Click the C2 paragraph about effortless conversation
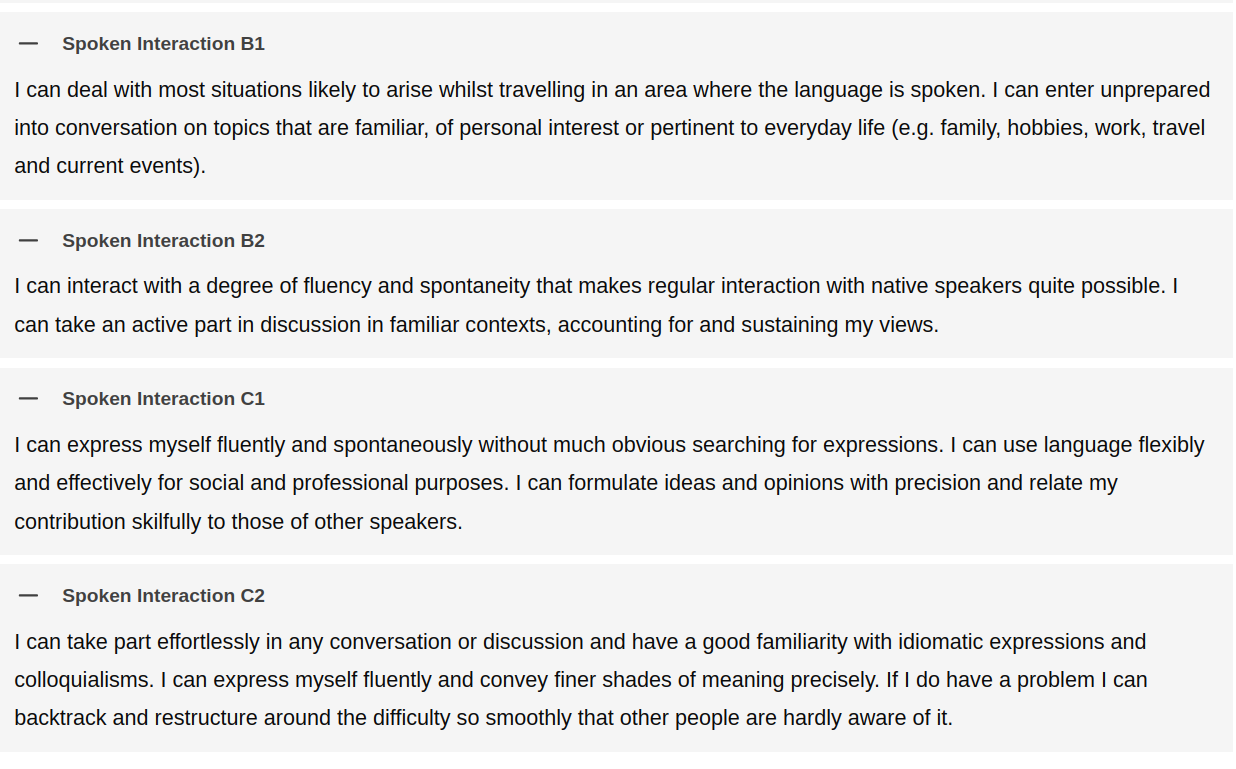Screen dimensions: 1236x769 (x=581, y=680)
